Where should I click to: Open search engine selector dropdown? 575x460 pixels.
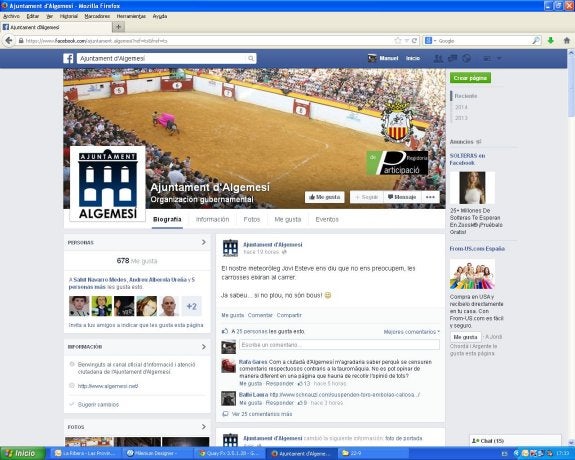(431, 41)
